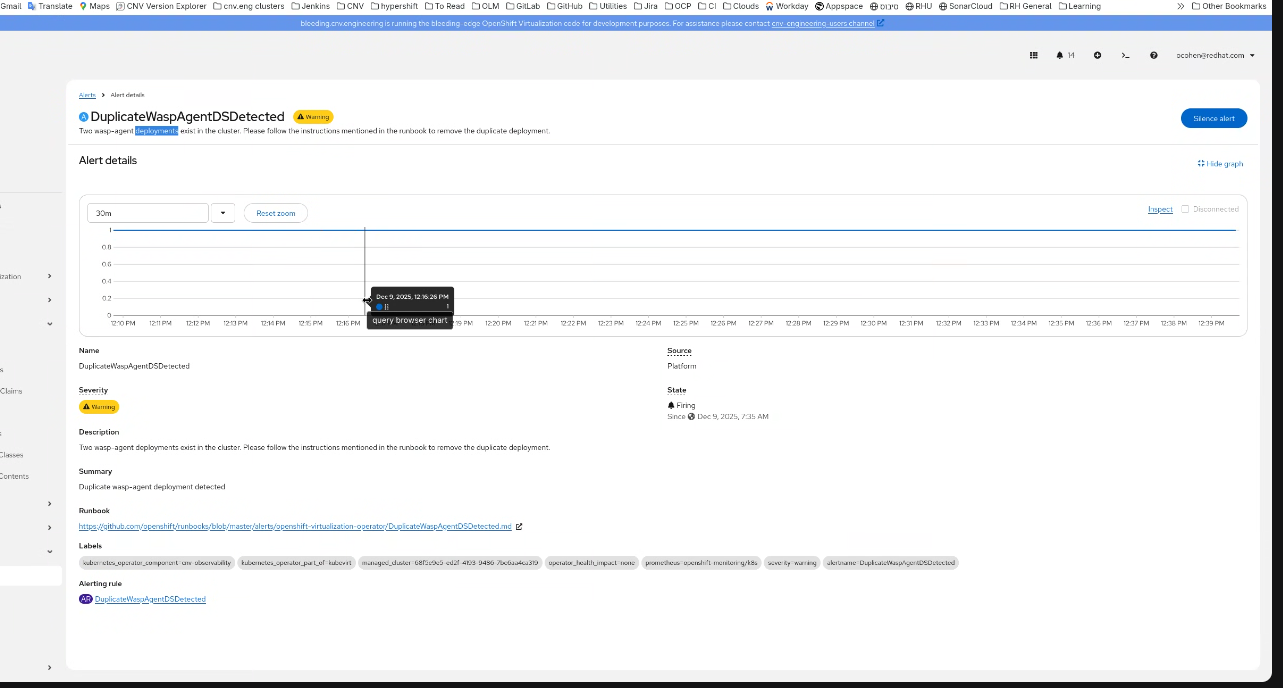
Task: Open the Maps bookmark
Action: [95, 6]
